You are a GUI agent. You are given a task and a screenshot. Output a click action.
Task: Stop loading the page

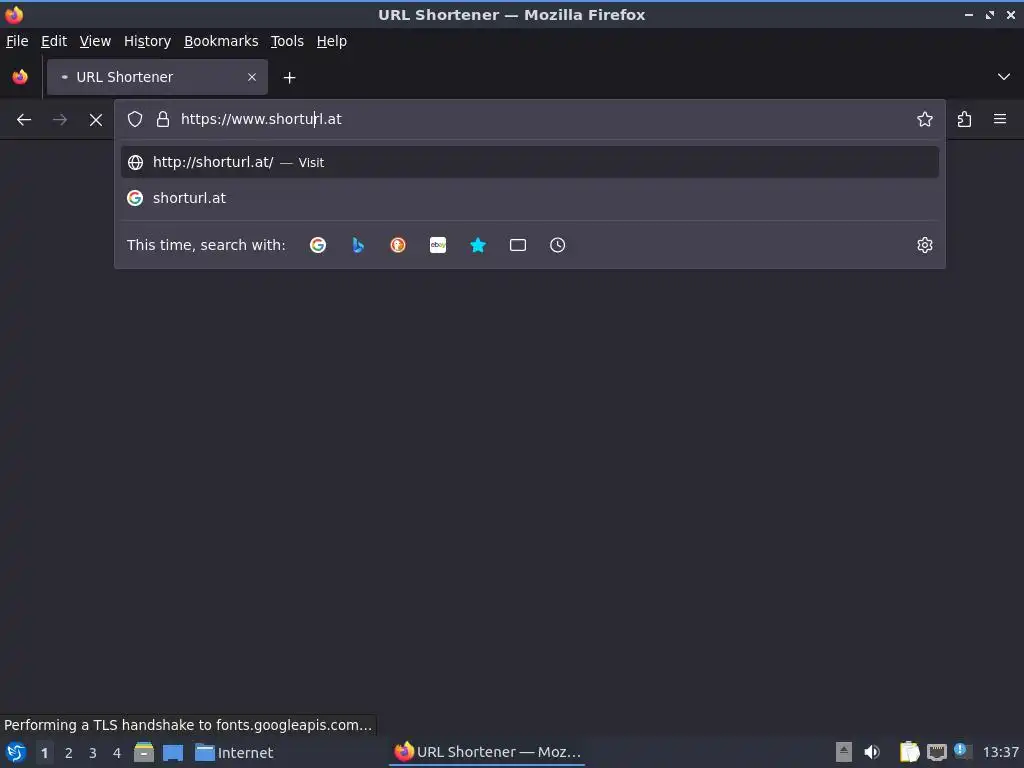(x=96, y=120)
